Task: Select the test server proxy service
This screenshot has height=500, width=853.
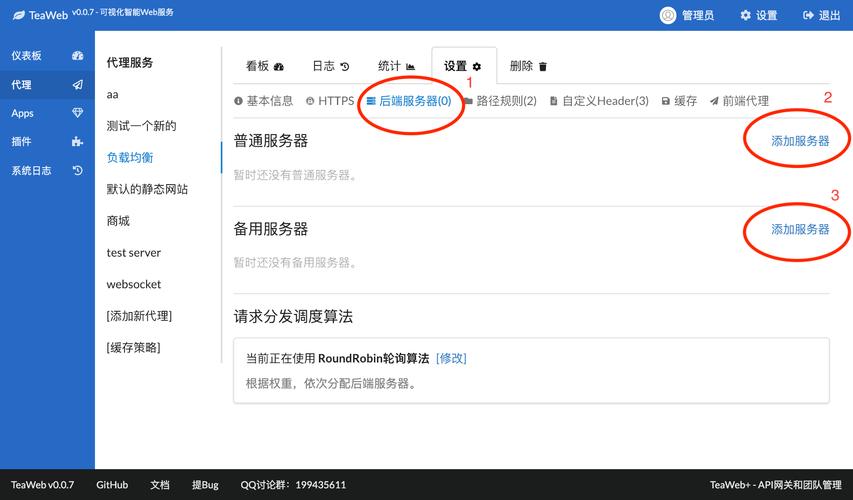Action: tap(134, 252)
